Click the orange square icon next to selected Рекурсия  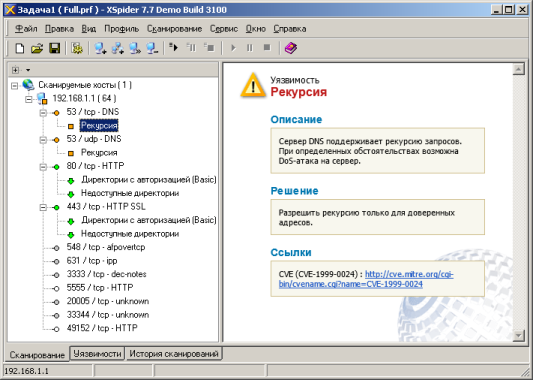point(71,126)
